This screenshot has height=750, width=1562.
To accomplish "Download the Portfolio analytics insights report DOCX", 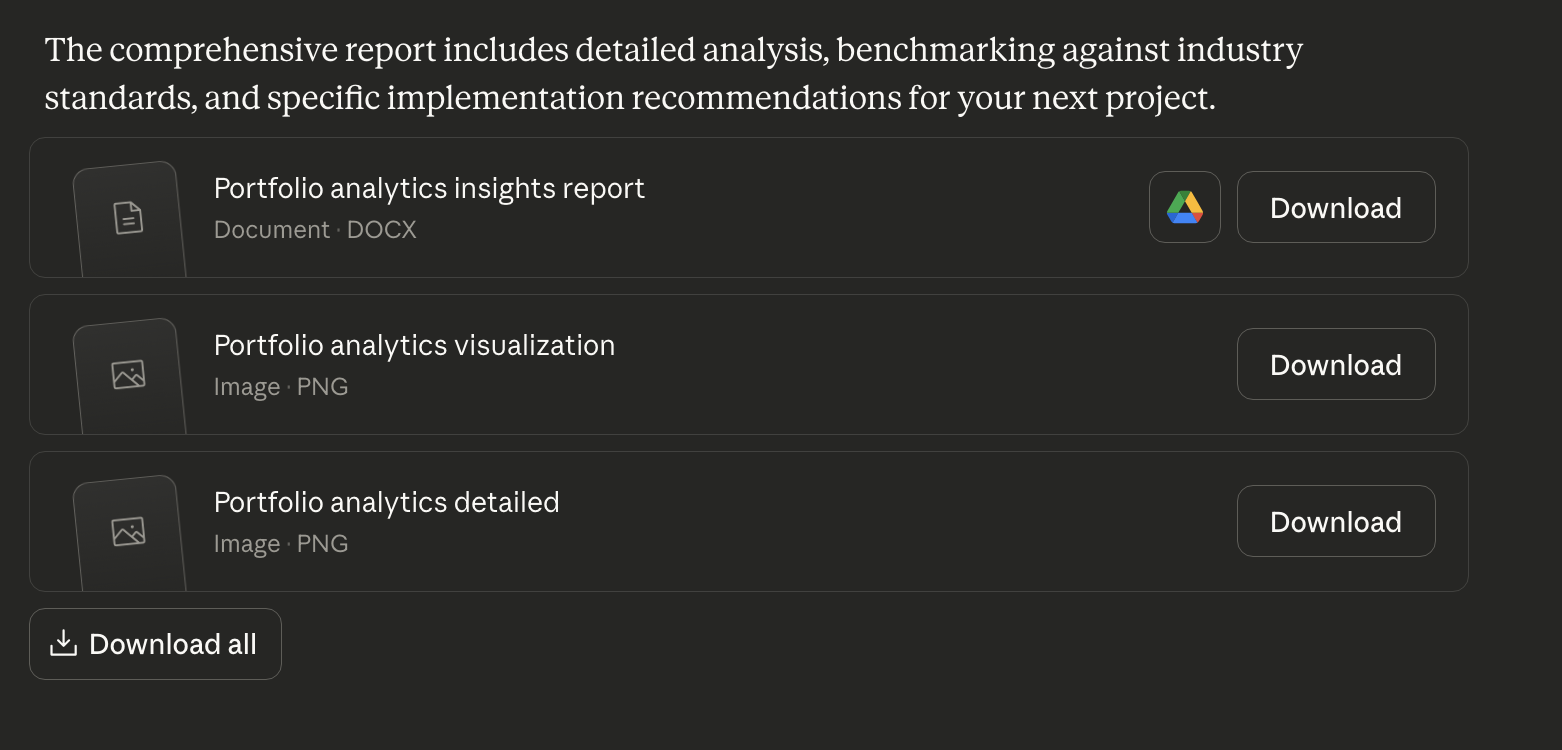I will [1335, 207].
